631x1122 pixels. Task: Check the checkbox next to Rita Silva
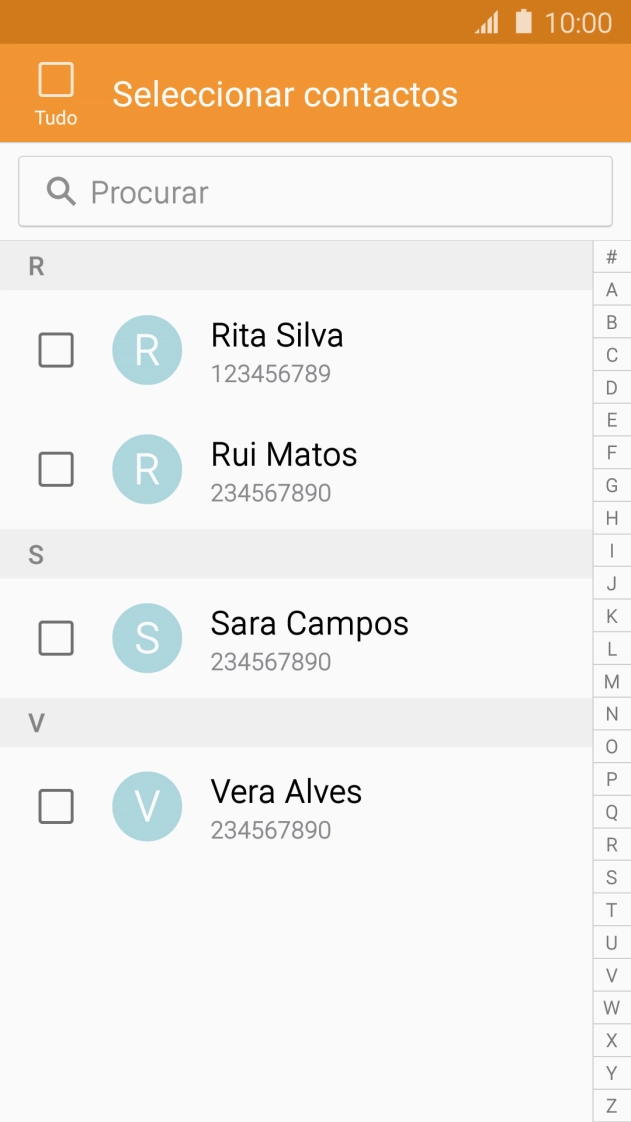click(x=55, y=350)
